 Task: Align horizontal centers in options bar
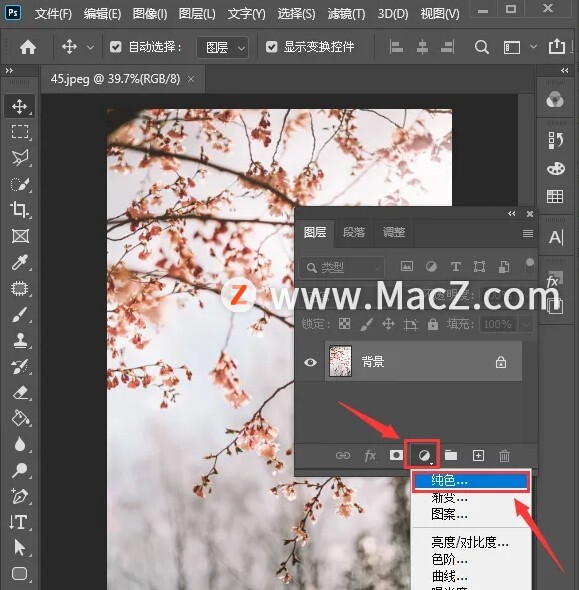pyautogui.click(x=422, y=47)
